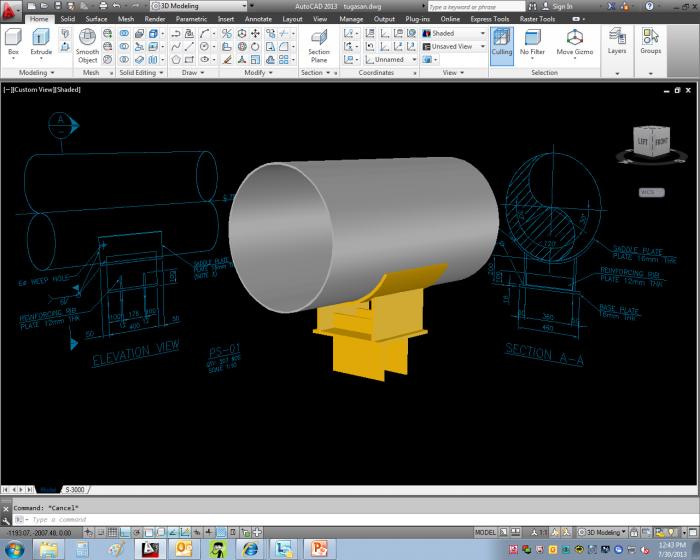
Task: Open PowerPoint from the Windows taskbar
Action: tap(319, 548)
